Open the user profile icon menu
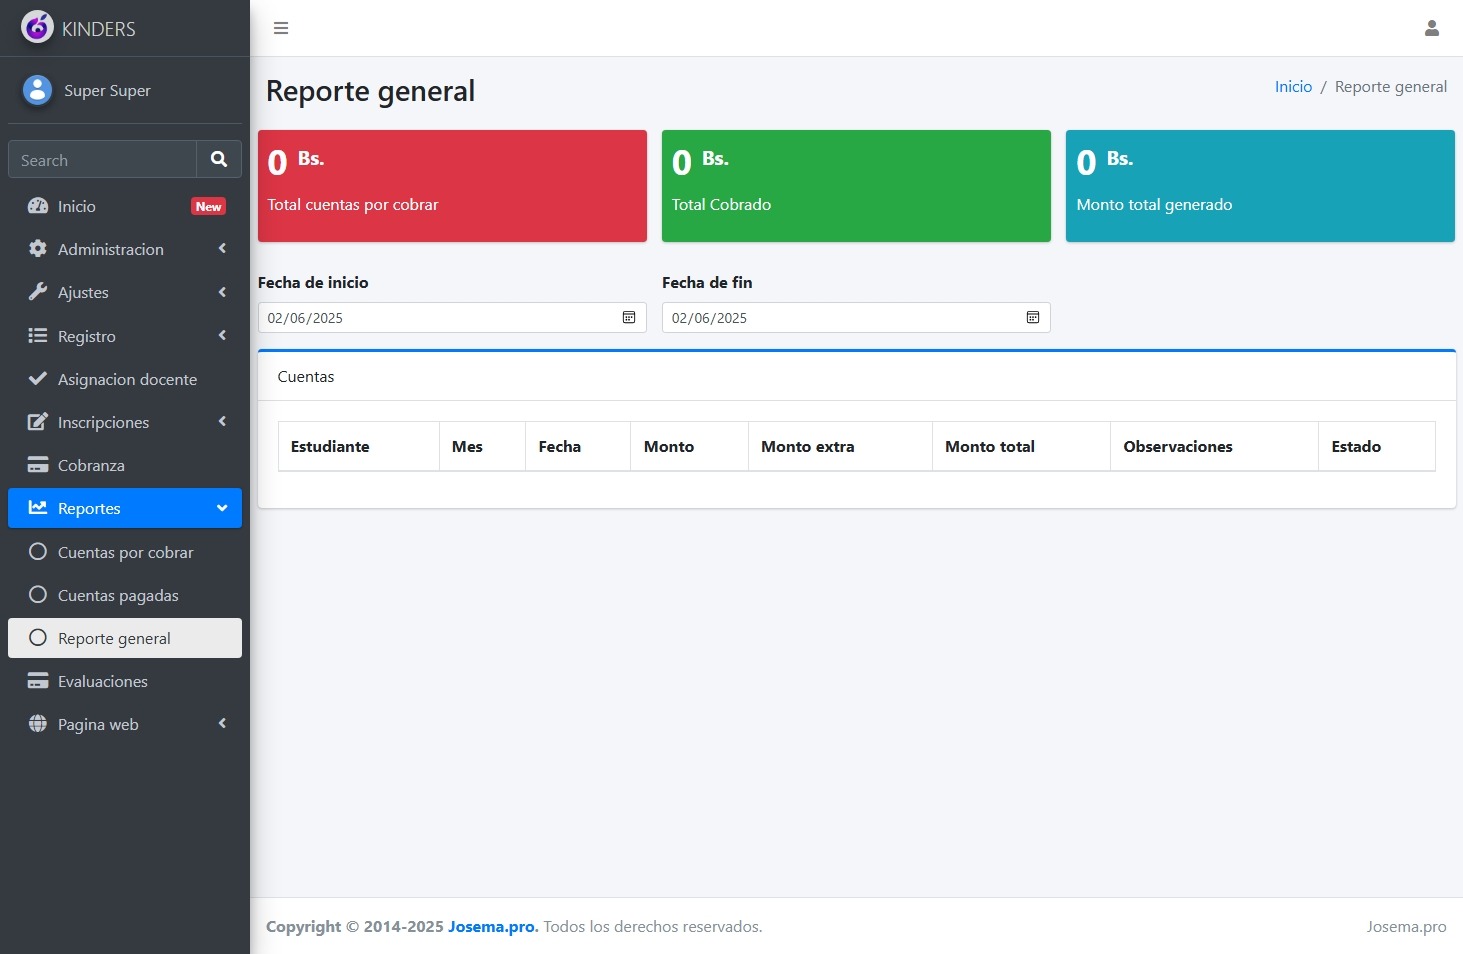Viewport: 1463px width, 954px height. pos(1431,28)
